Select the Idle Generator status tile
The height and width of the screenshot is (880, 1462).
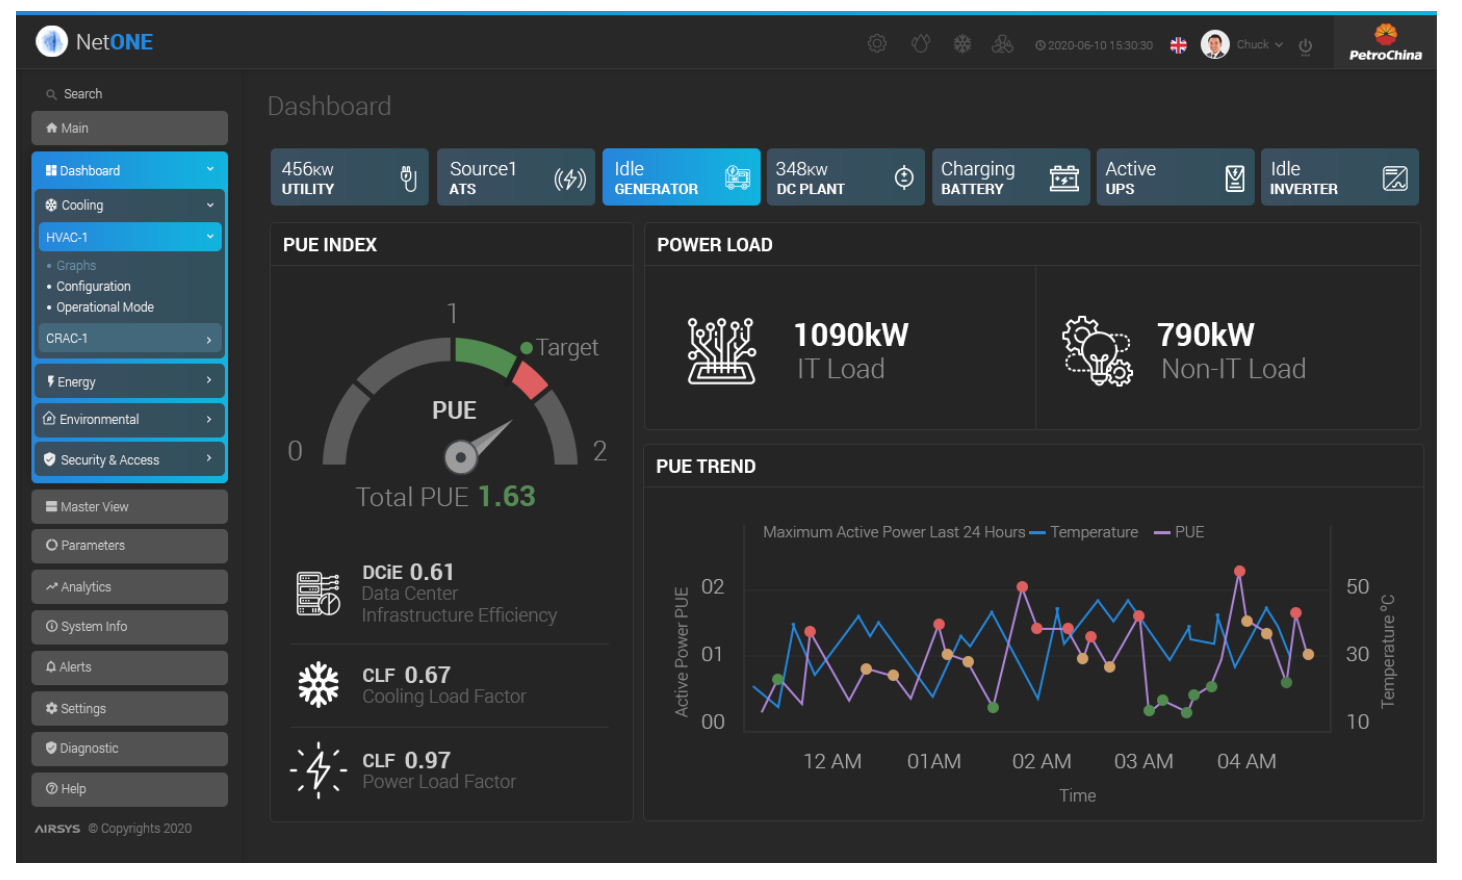click(x=681, y=178)
